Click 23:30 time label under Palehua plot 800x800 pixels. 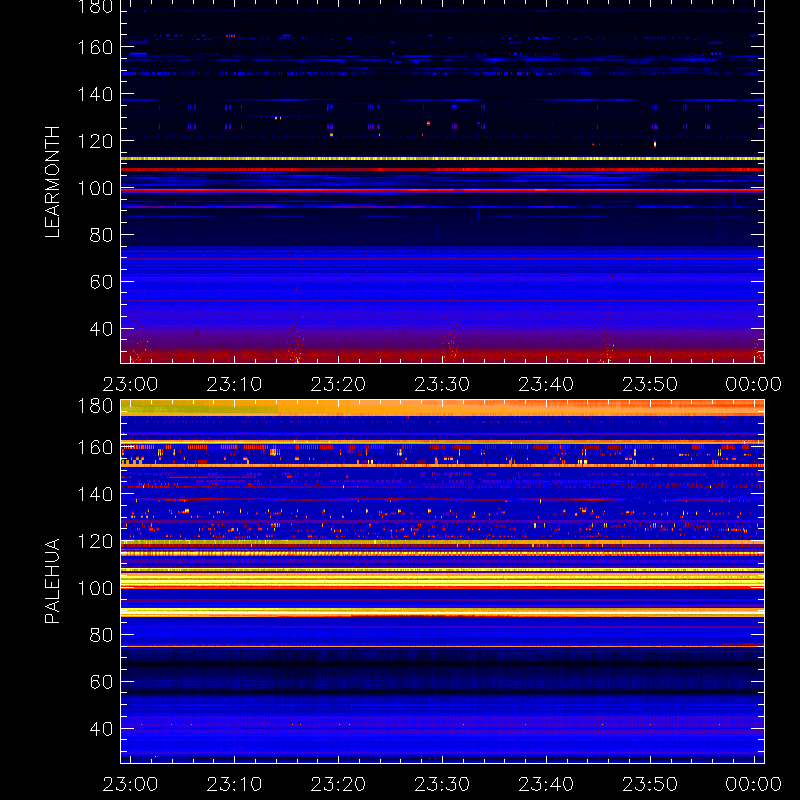tap(442, 784)
